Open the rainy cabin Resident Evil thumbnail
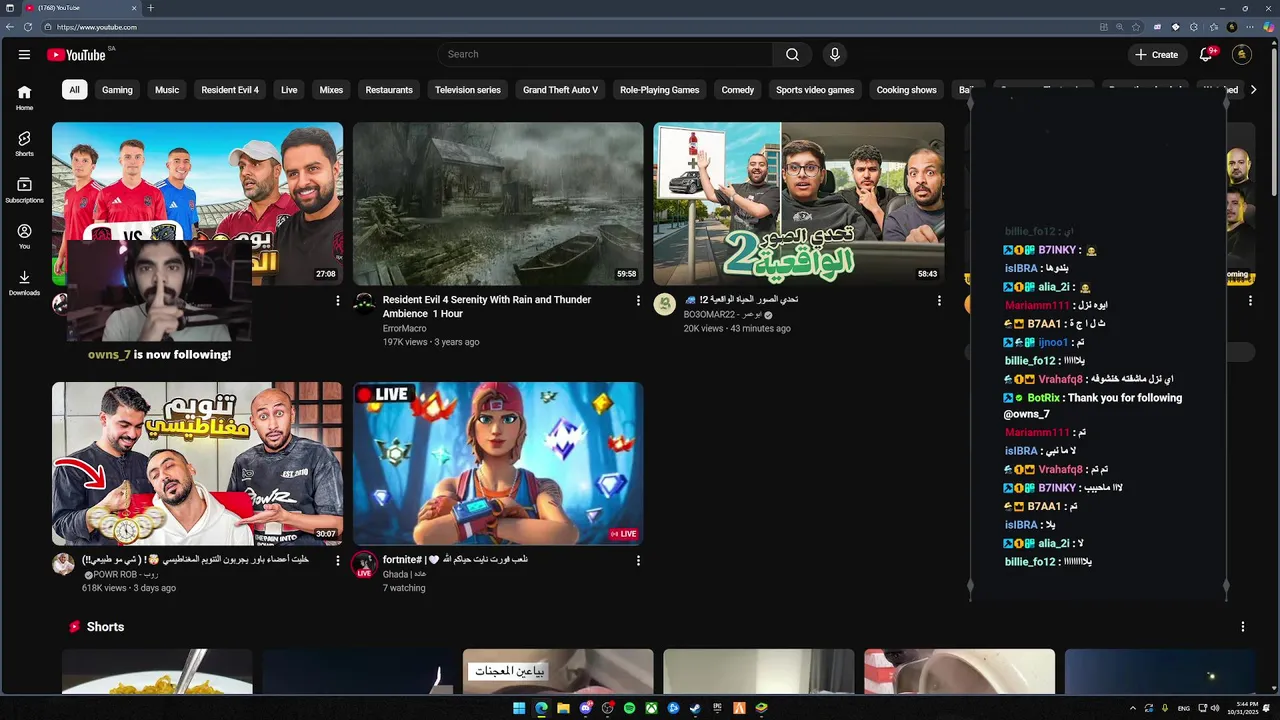Viewport: 1280px width, 720px height. click(498, 204)
